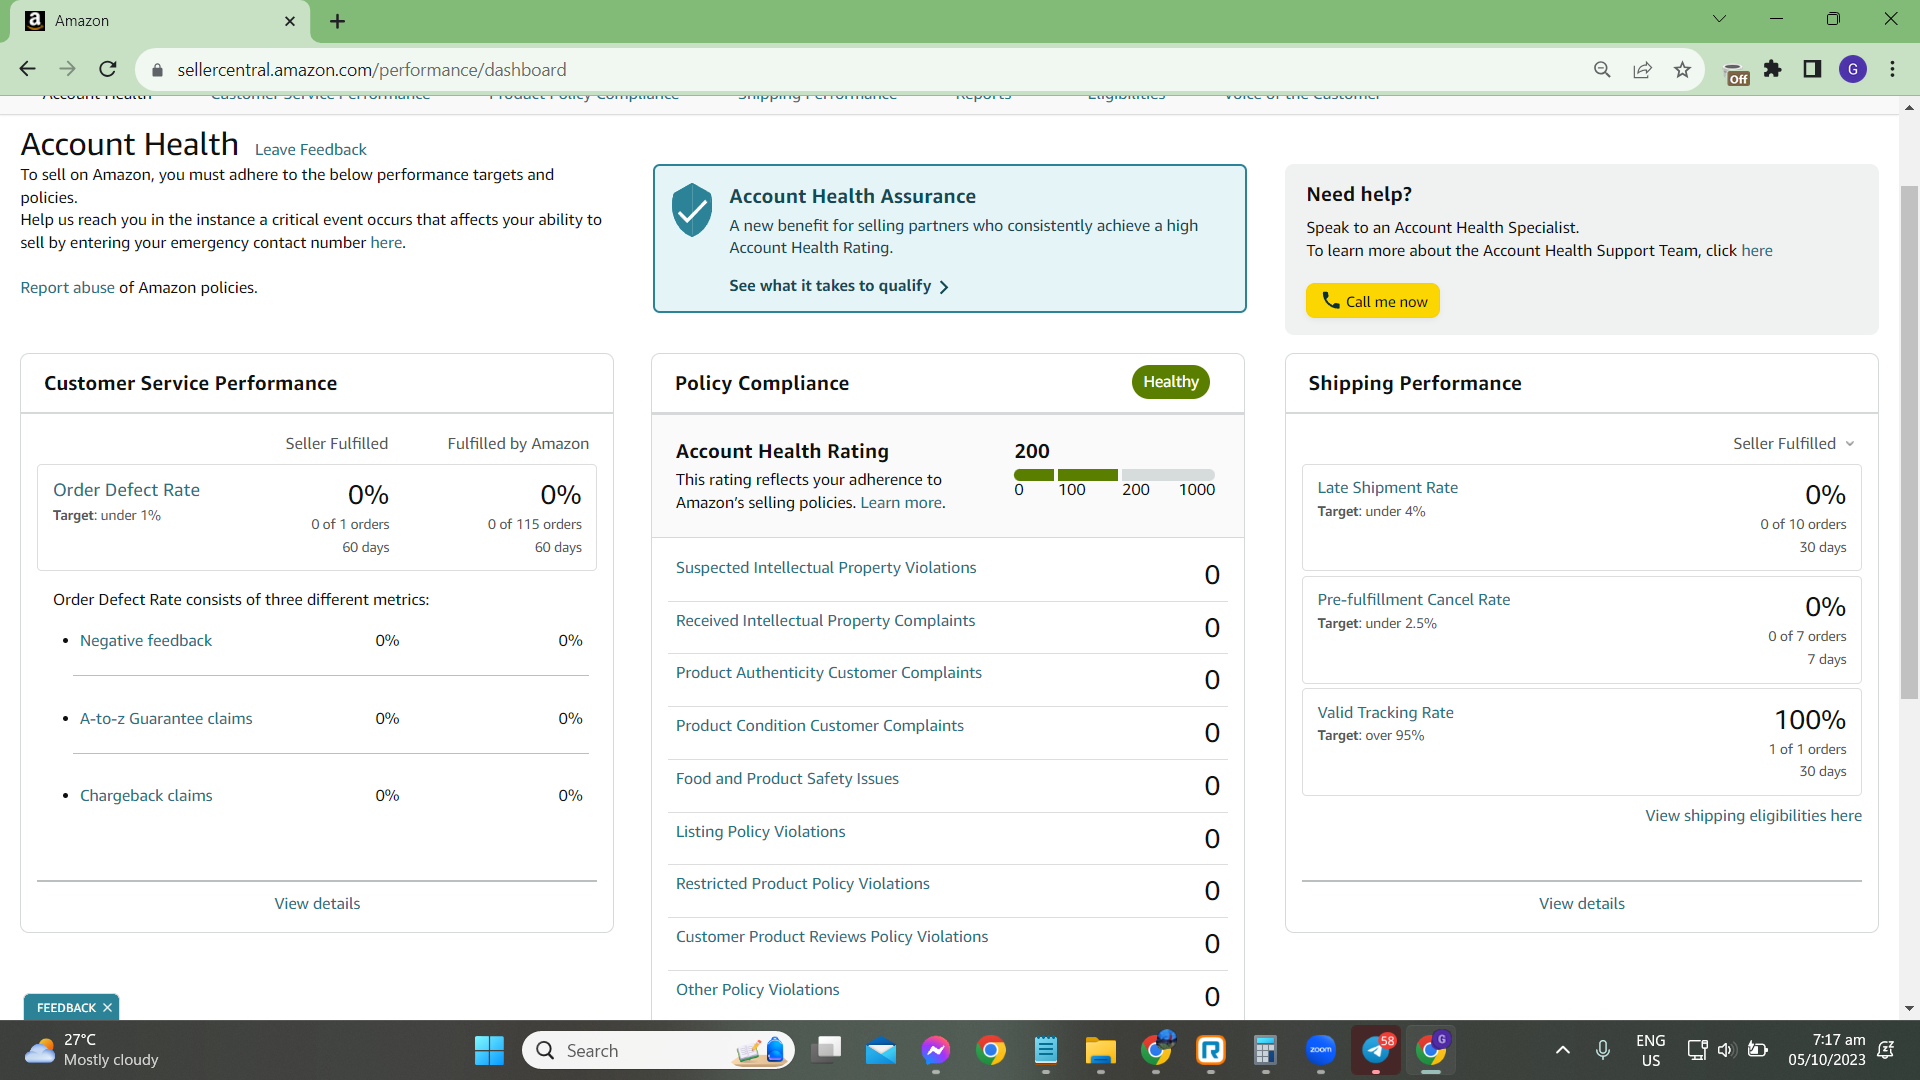This screenshot has height=1080, width=1920.
Task: Toggle the browser side panel
Action: [x=1812, y=69]
